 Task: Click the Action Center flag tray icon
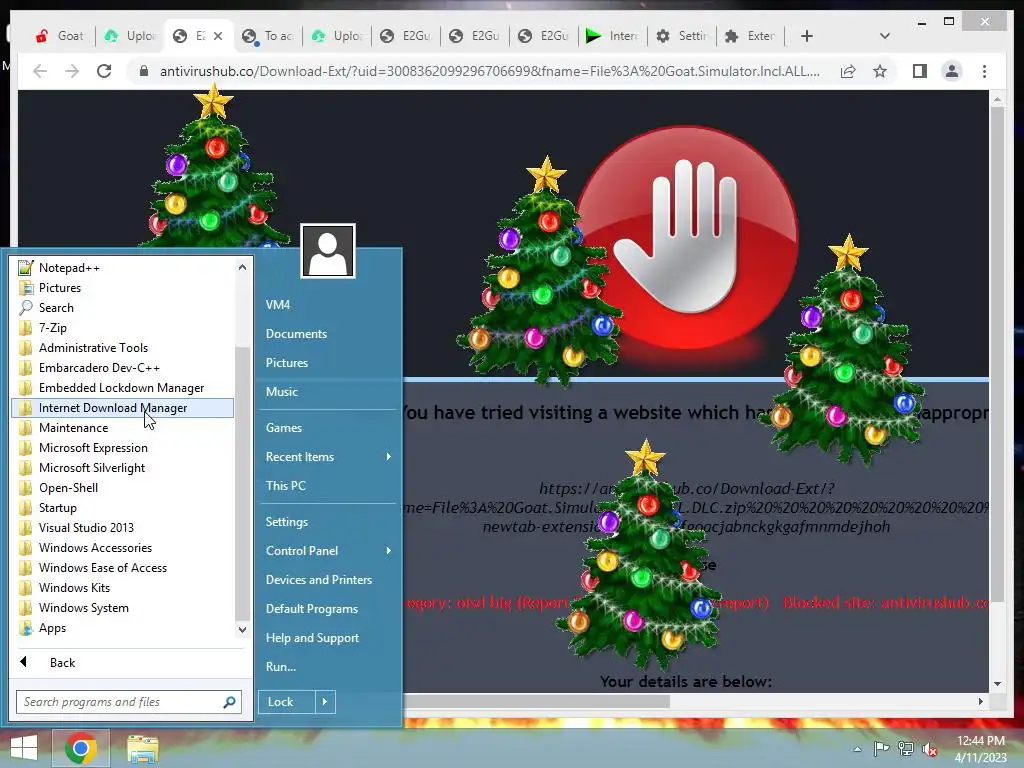(881, 749)
